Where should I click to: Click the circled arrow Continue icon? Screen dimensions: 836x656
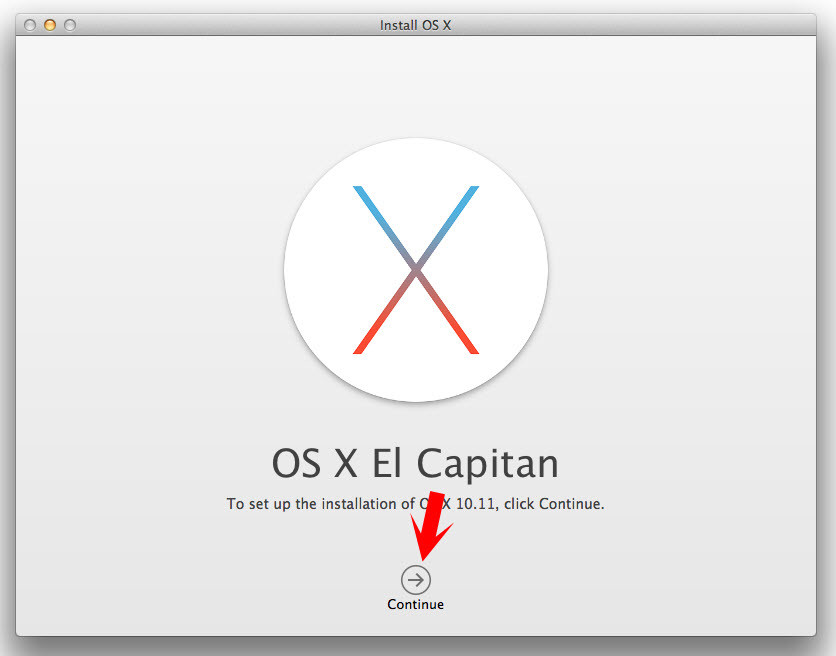(416, 579)
